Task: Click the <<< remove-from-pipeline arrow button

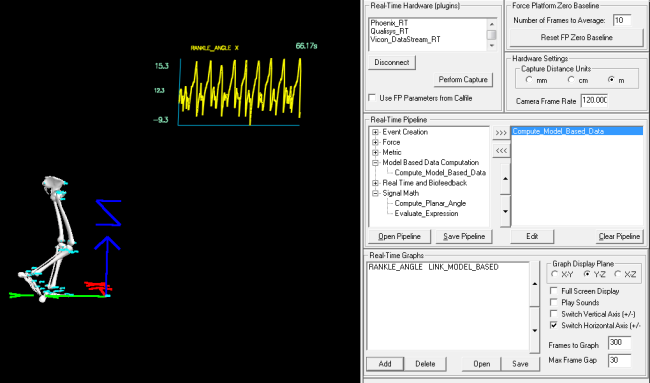Action: coord(501,150)
